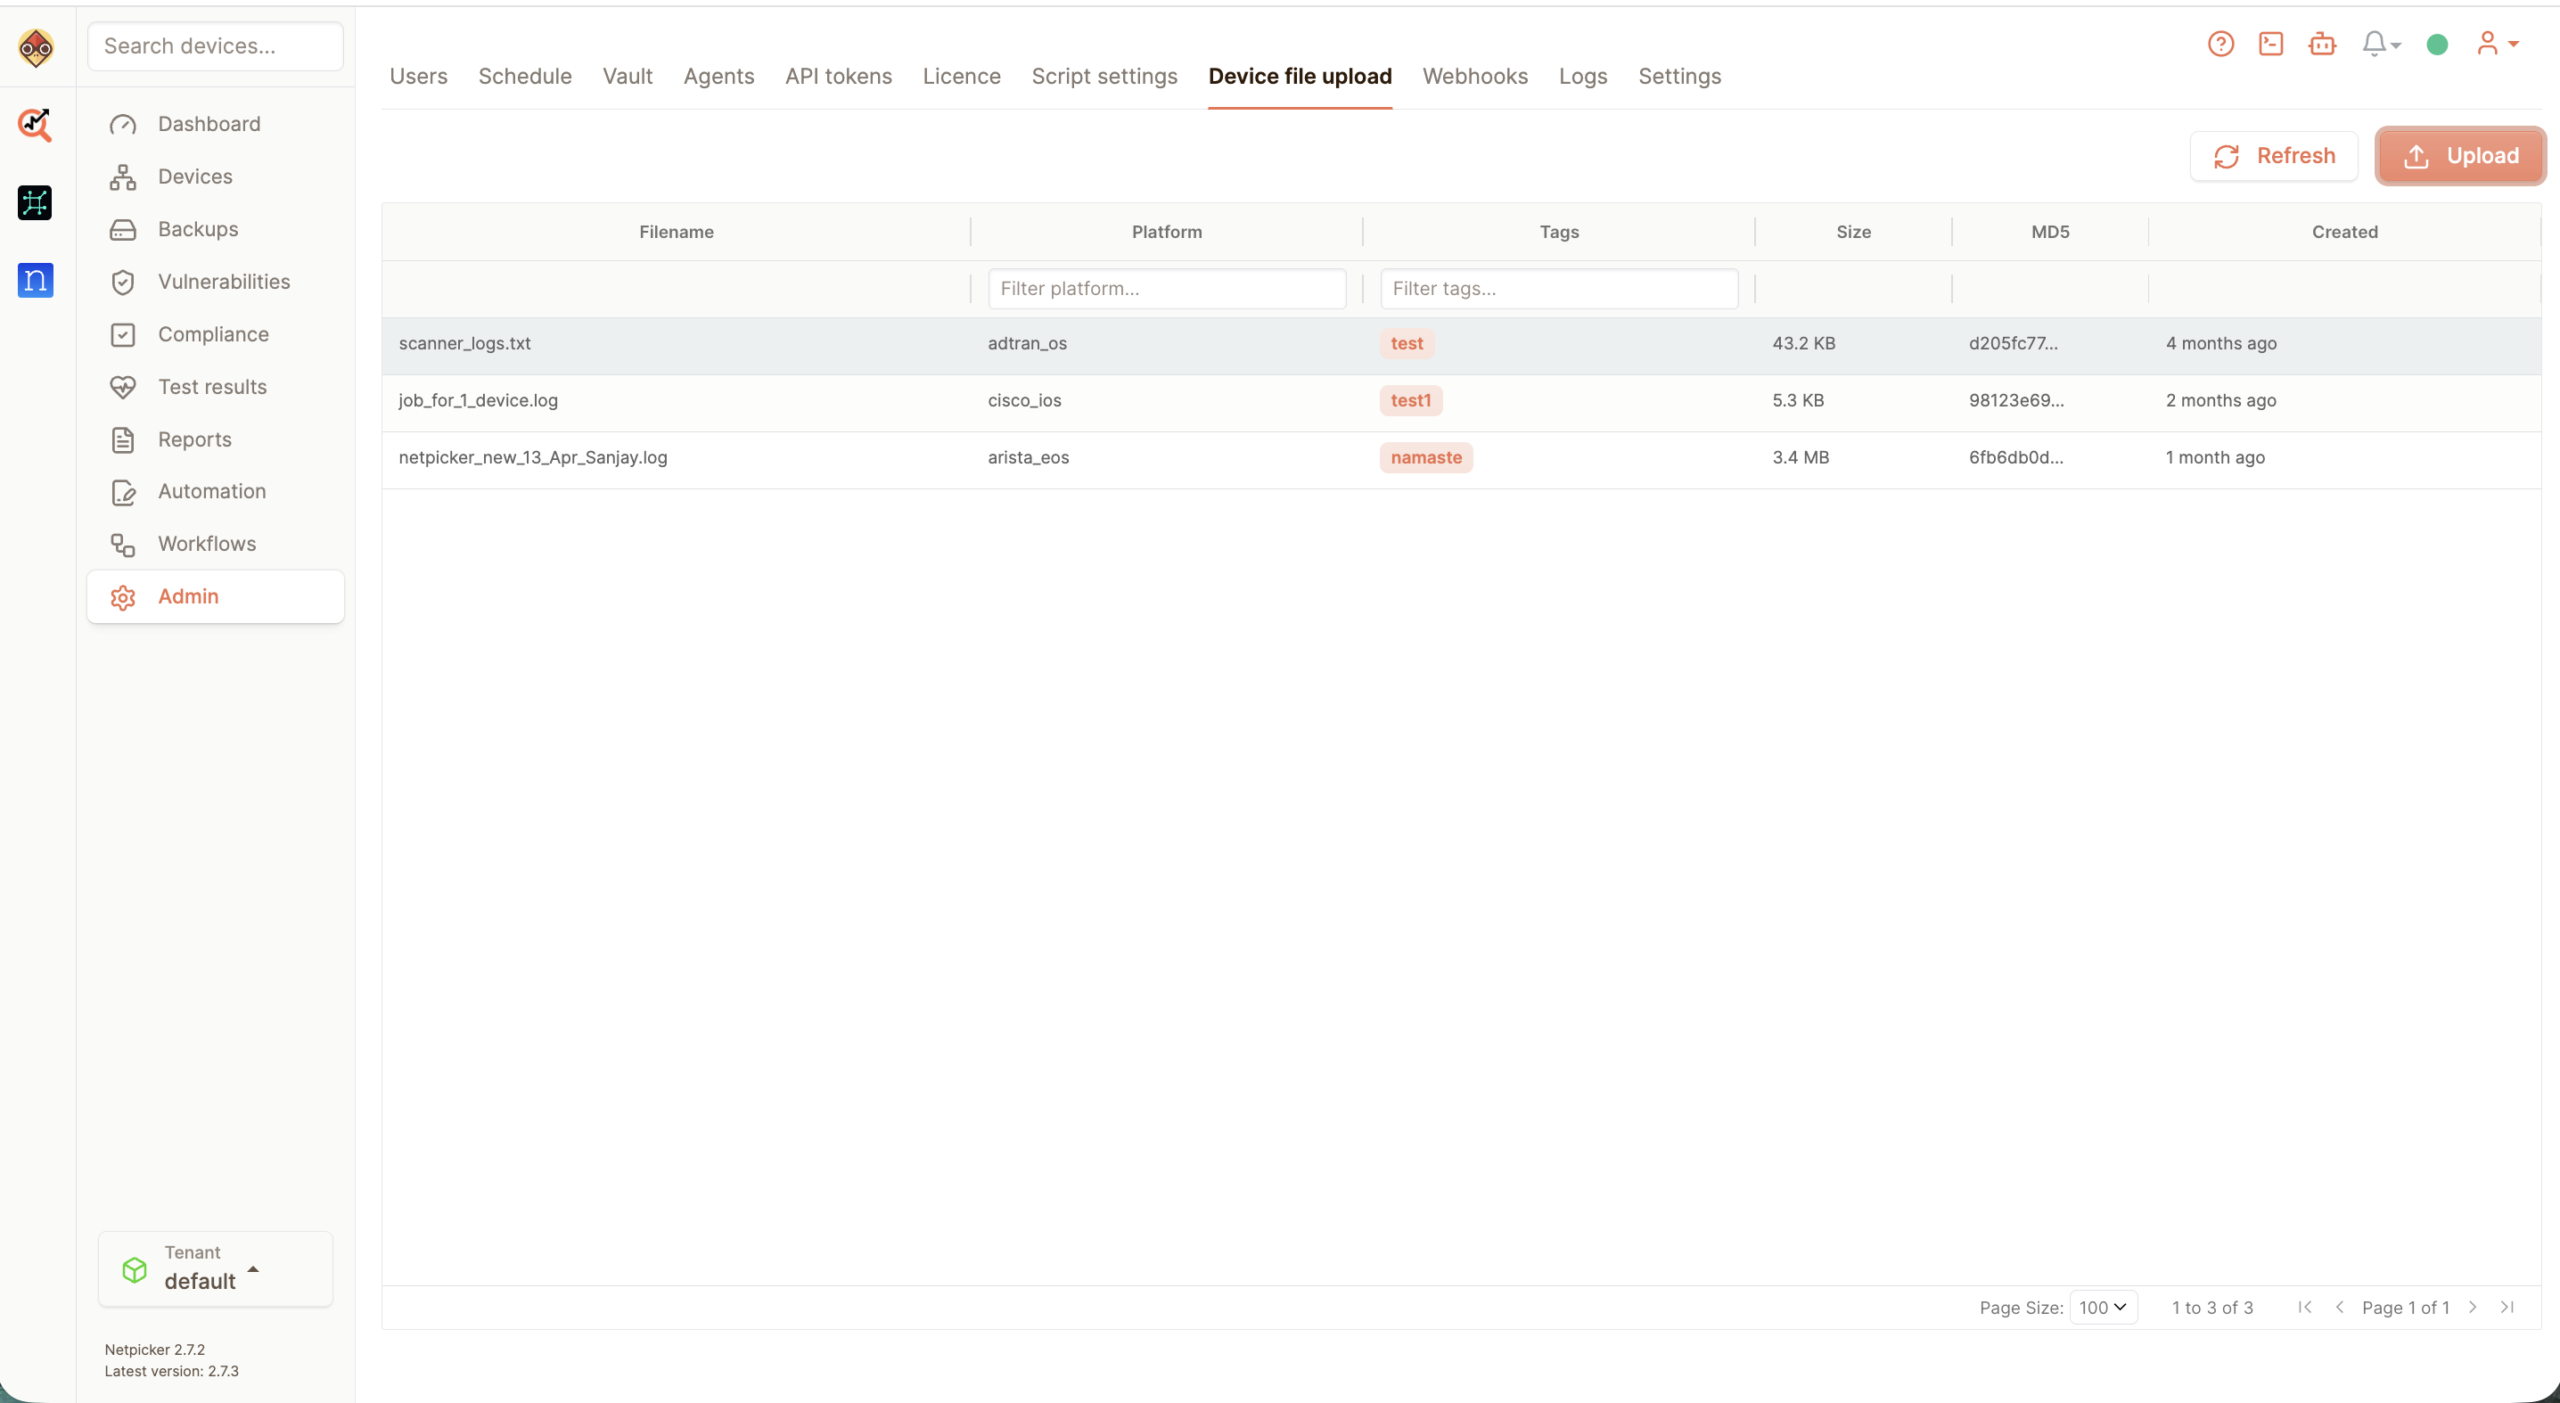The height and width of the screenshot is (1403, 2560).
Task: Open Dashboard in the sidebar
Action: coord(215,124)
